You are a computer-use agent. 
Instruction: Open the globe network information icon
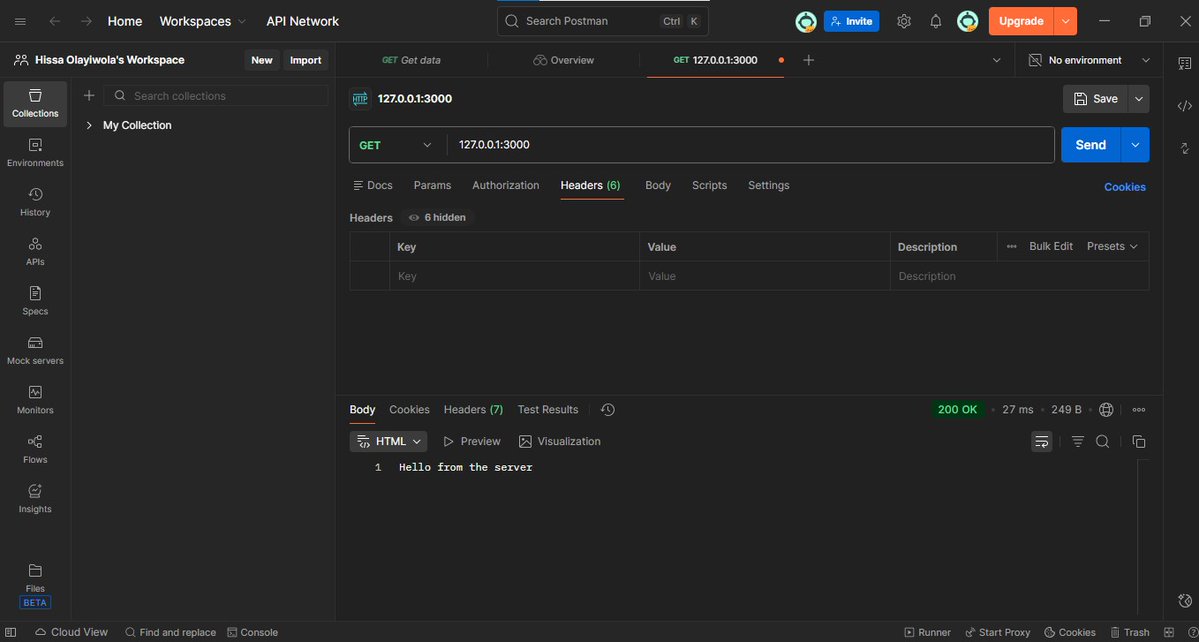(1106, 410)
